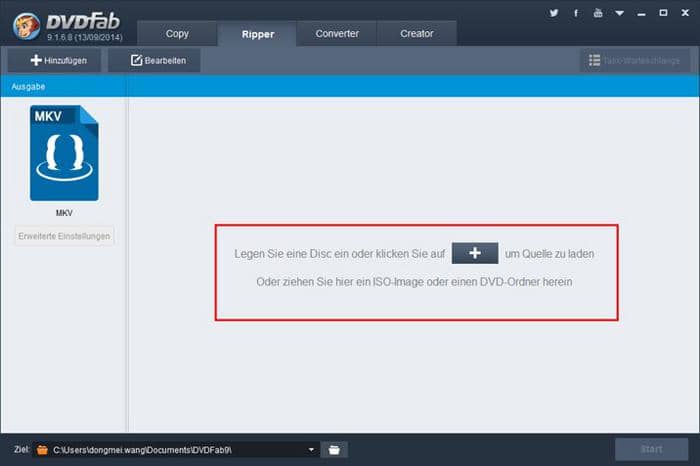Image resolution: width=700 pixels, height=466 pixels.
Task: Expand the title bar dropdown arrow menu
Action: (x=620, y=13)
